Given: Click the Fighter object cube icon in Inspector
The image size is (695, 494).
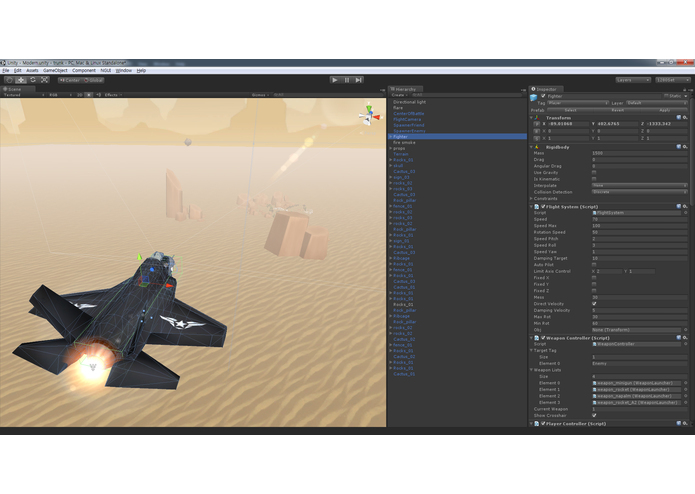Looking at the screenshot, I should (x=534, y=97).
